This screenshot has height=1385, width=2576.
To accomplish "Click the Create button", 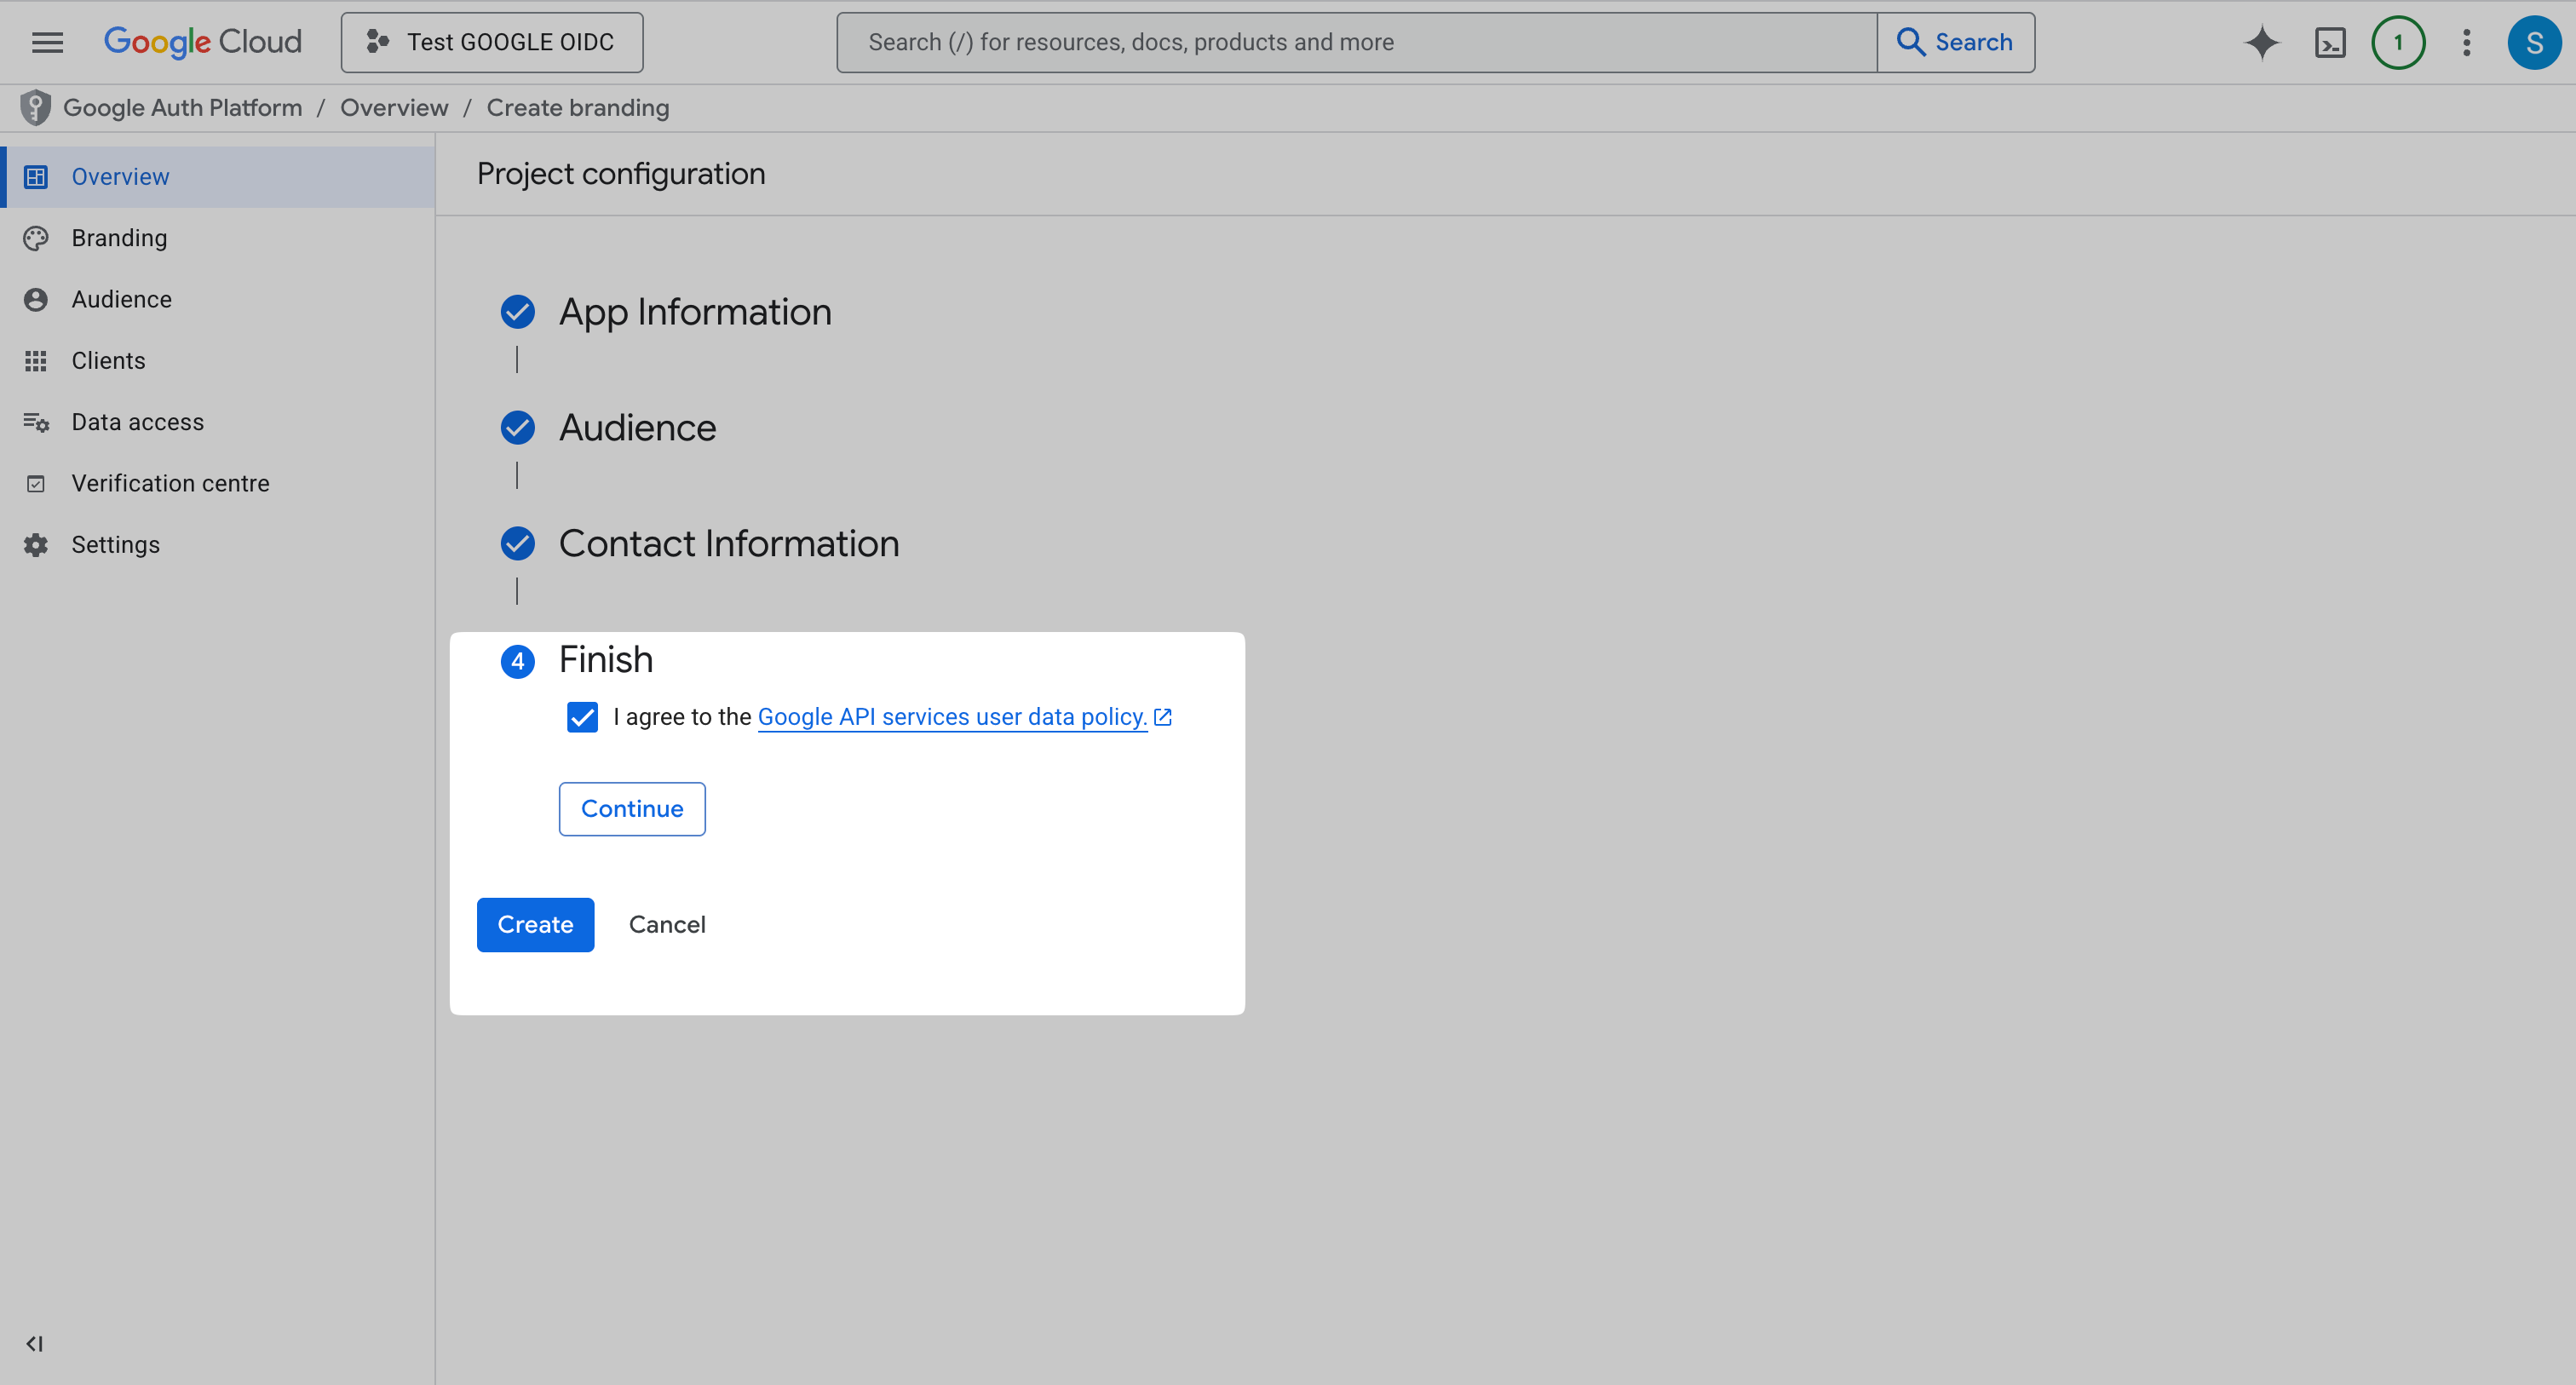I will 535,924.
